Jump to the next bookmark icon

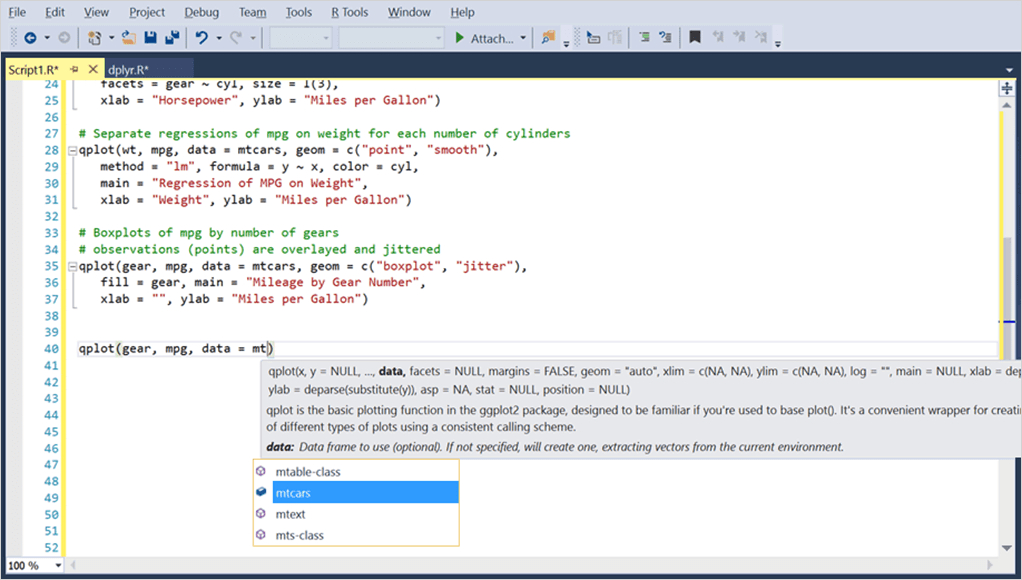click(x=741, y=36)
